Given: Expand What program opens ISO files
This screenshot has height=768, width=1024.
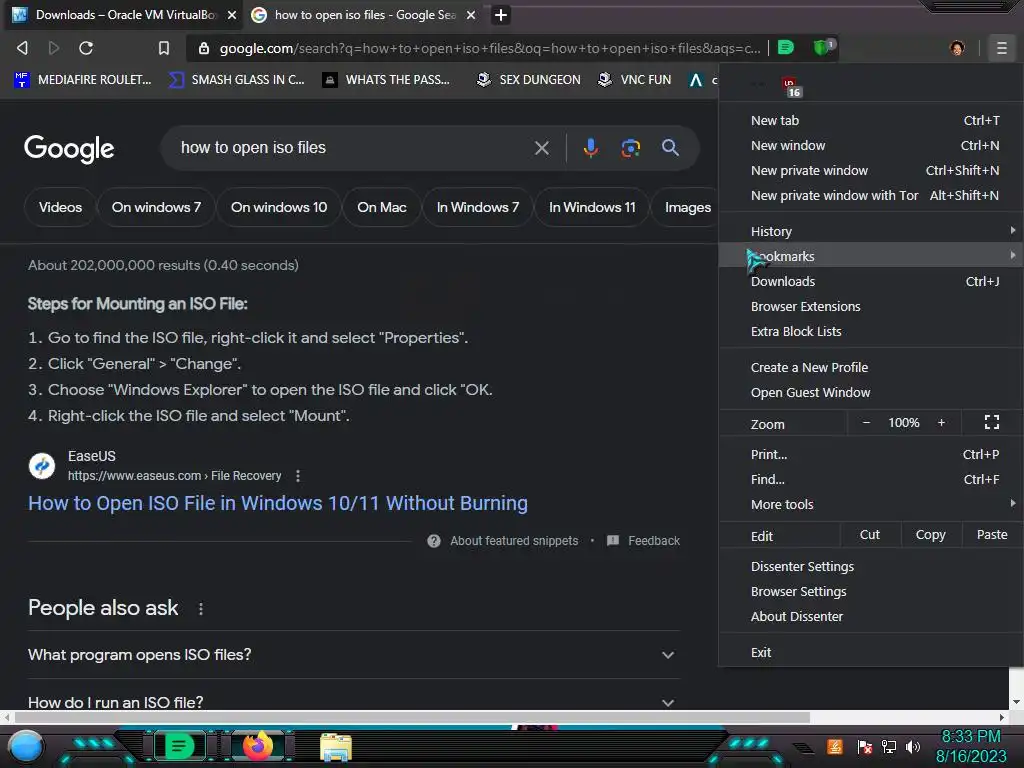Looking at the screenshot, I should (x=353, y=654).
